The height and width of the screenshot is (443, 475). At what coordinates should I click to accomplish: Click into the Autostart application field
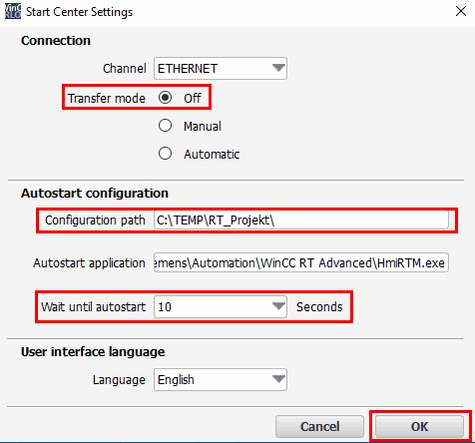(x=301, y=263)
